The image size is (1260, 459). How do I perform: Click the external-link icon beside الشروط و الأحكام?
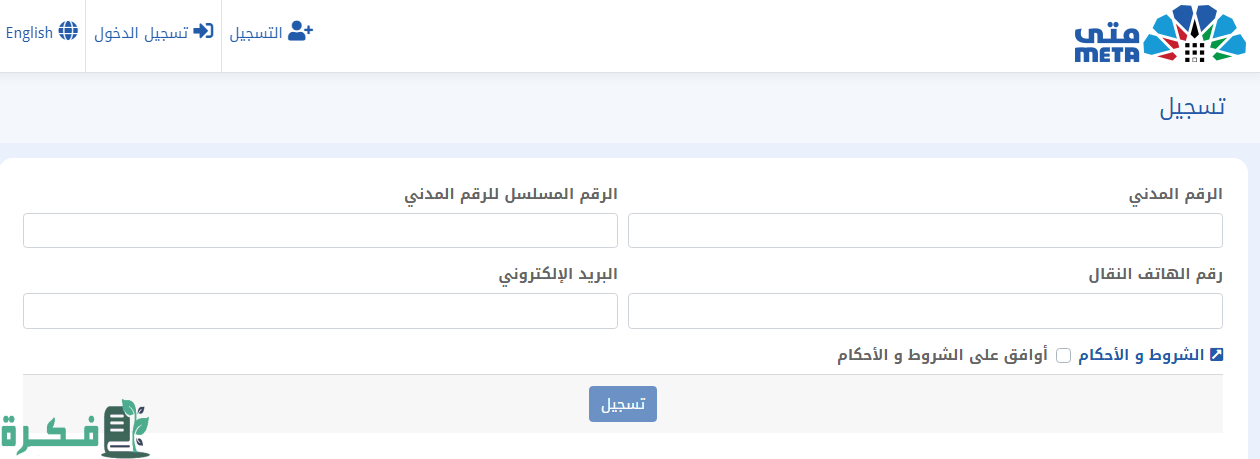point(1216,355)
